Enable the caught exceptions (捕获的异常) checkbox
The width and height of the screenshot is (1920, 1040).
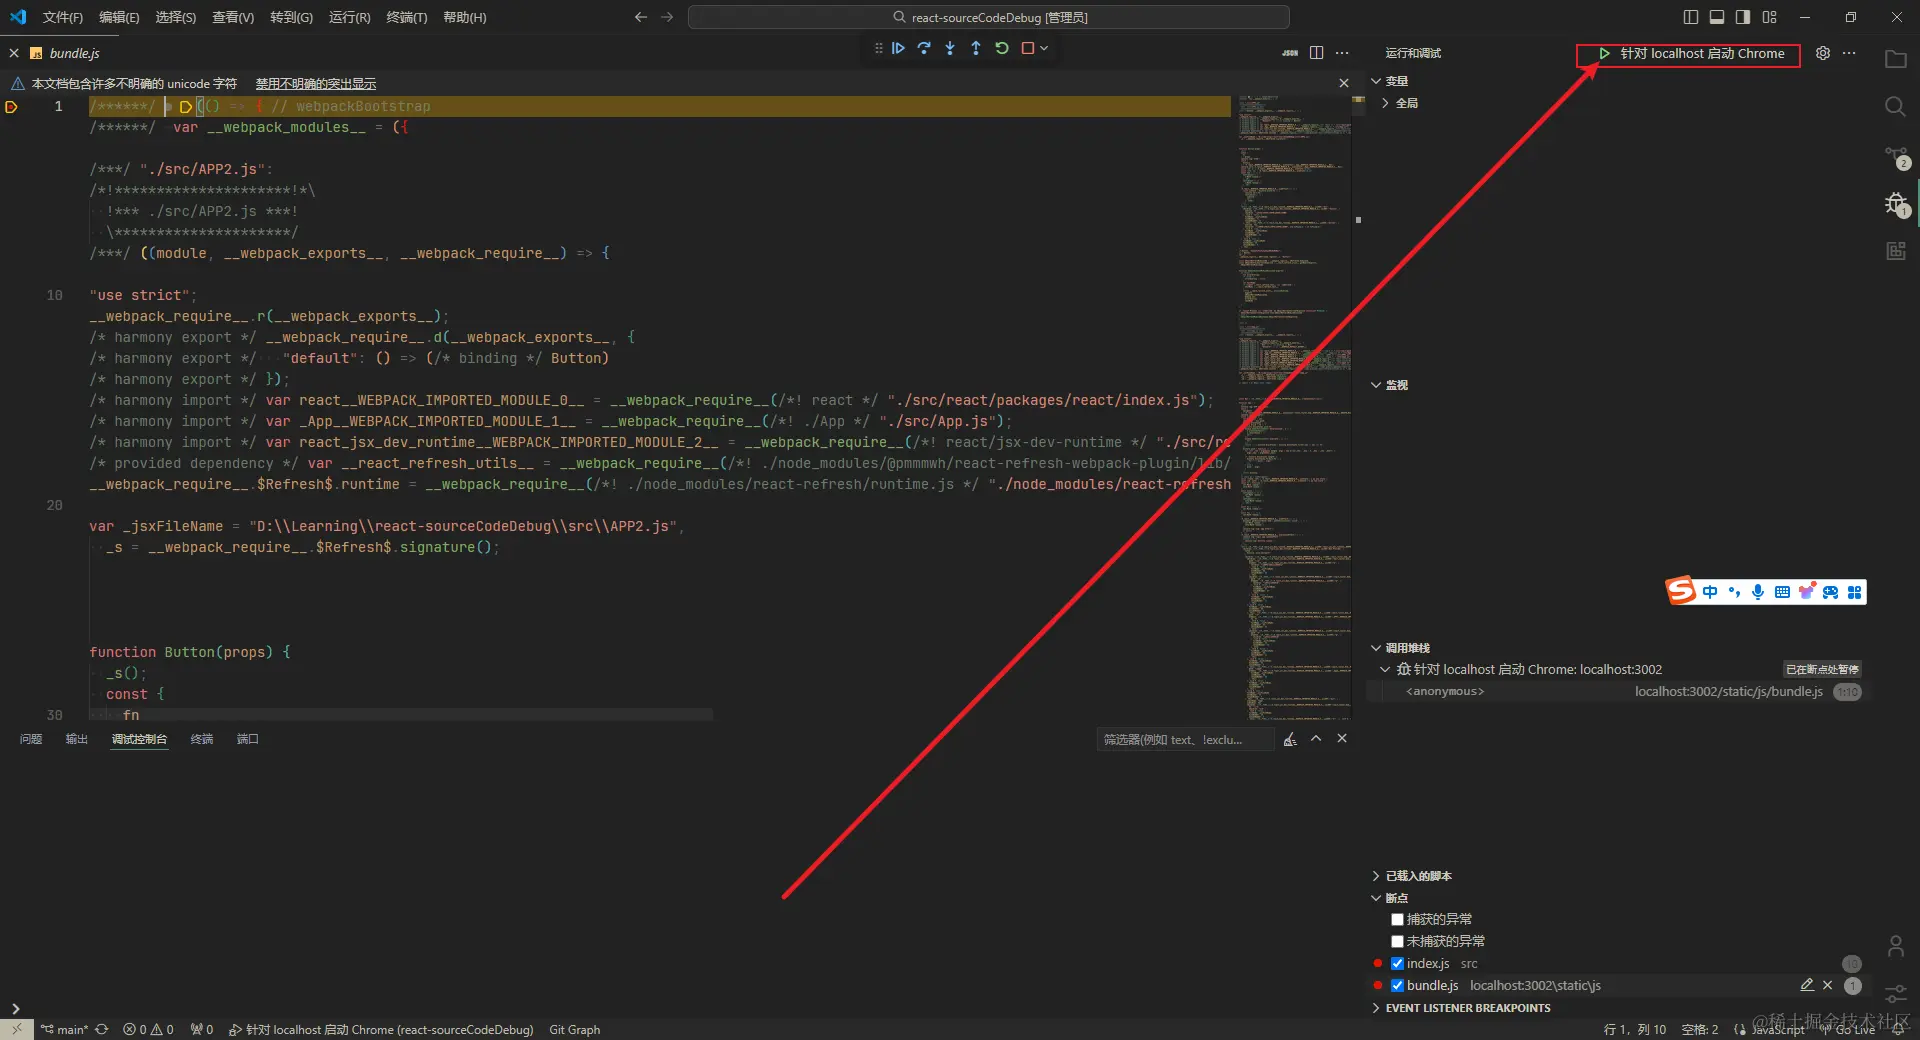(1397, 919)
